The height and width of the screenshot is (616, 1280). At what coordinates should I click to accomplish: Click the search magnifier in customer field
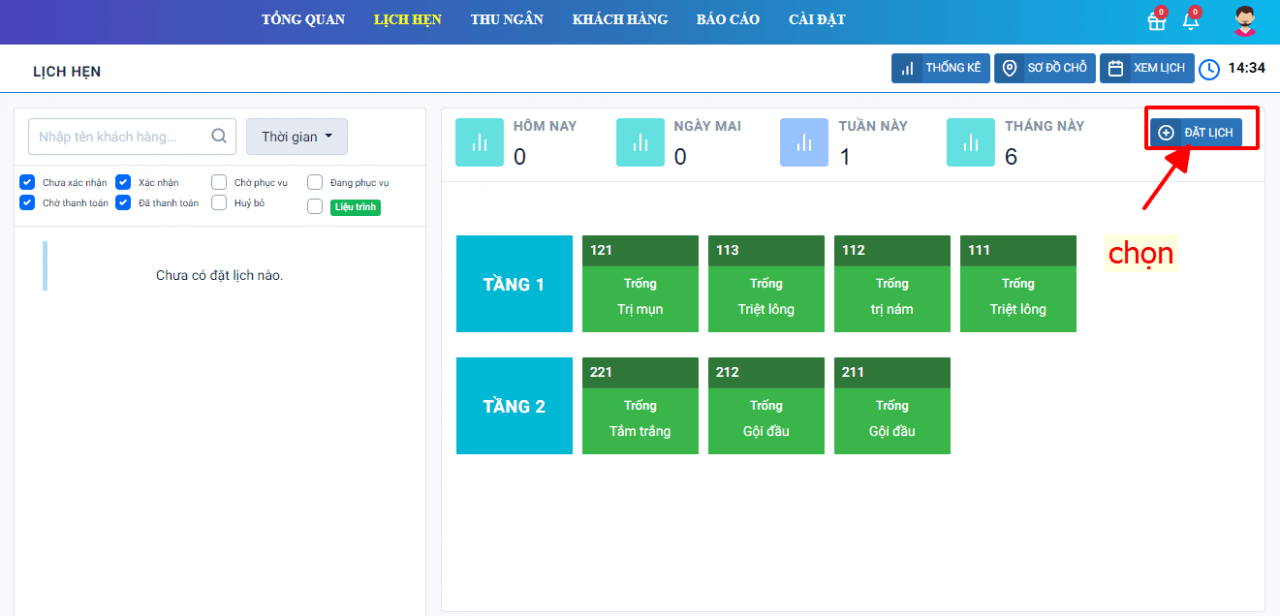(219, 137)
